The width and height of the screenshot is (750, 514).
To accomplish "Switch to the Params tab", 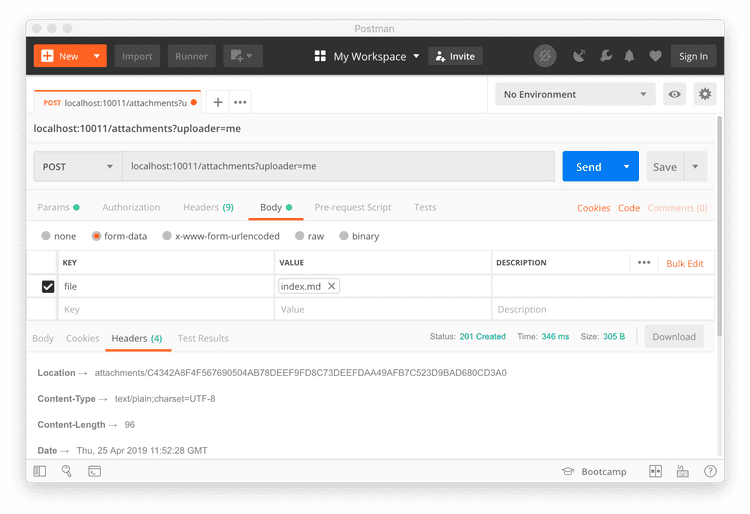I will coord(58,208).
